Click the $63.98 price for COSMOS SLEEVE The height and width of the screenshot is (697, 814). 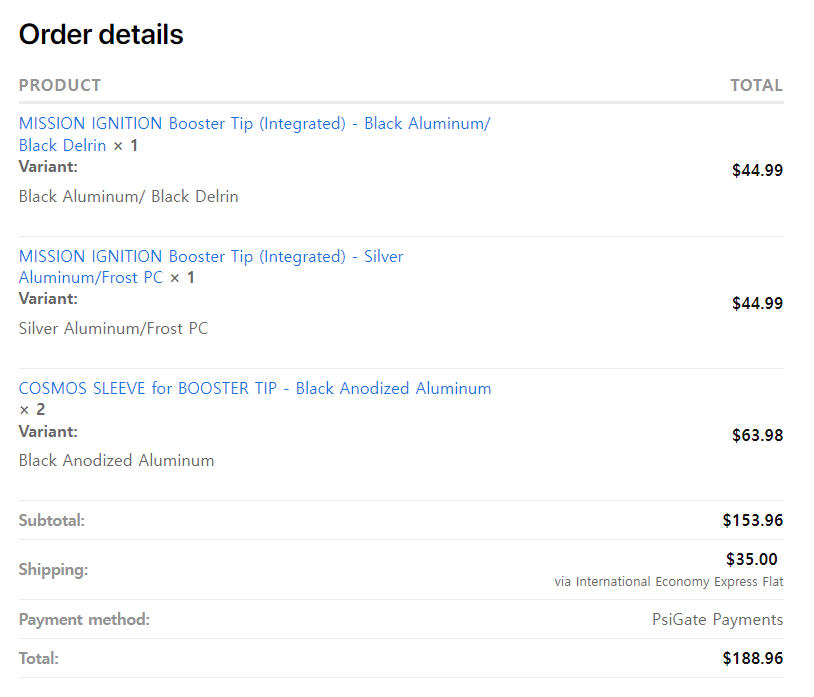tap(757, 436)
